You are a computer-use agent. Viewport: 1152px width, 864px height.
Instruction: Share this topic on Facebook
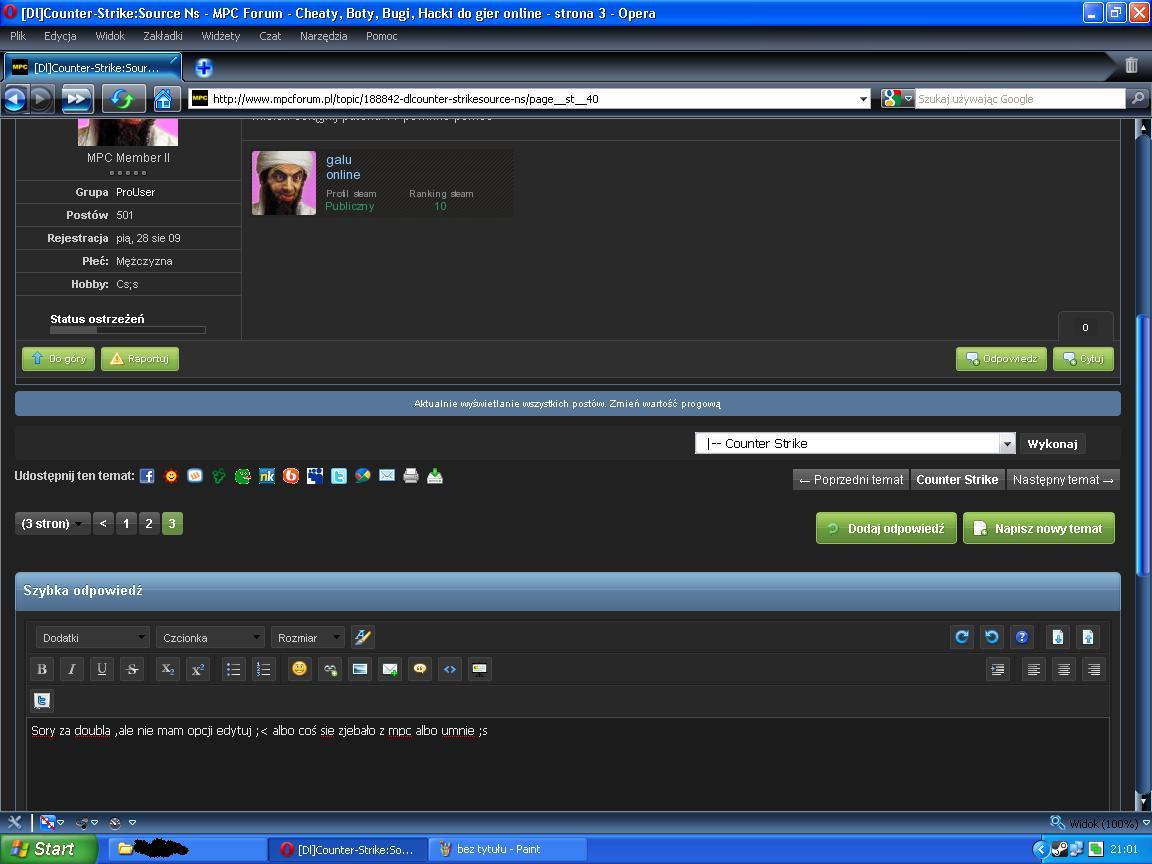coord(147,476)
